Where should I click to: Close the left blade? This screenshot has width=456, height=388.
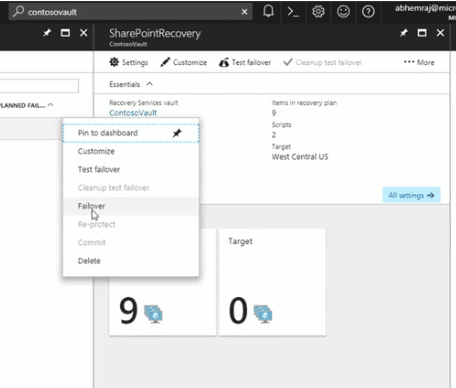[84, 33]
